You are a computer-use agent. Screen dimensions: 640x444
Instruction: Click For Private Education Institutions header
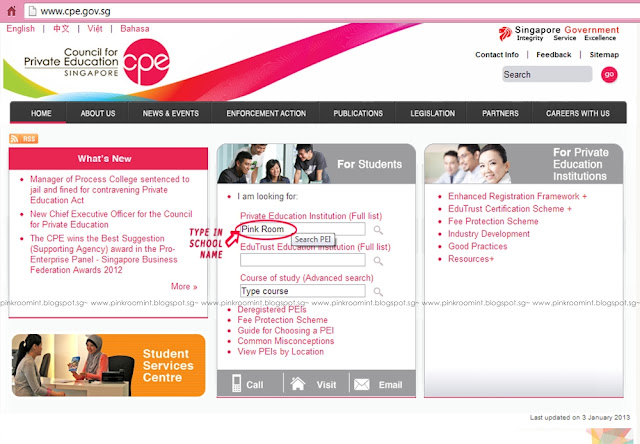coord(524,164)
